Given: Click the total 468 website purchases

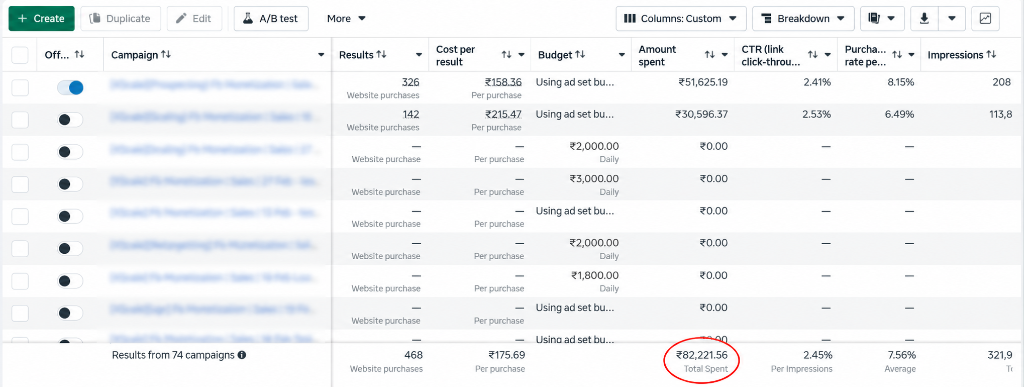Looking at the screenshot, I should click(413, 356).
